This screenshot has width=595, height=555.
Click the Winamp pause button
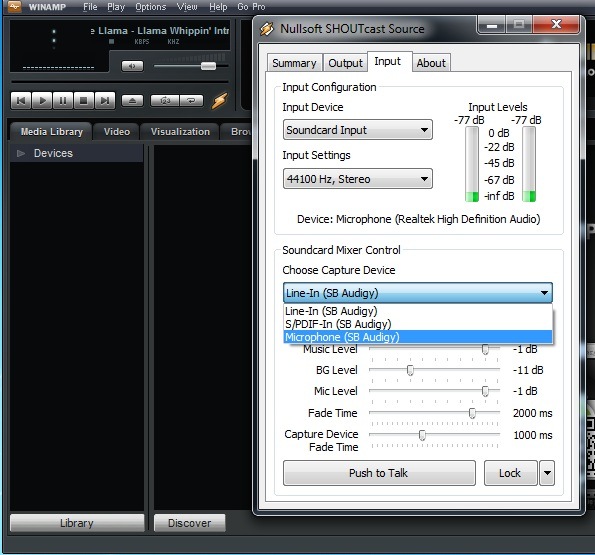coord(63,101)
